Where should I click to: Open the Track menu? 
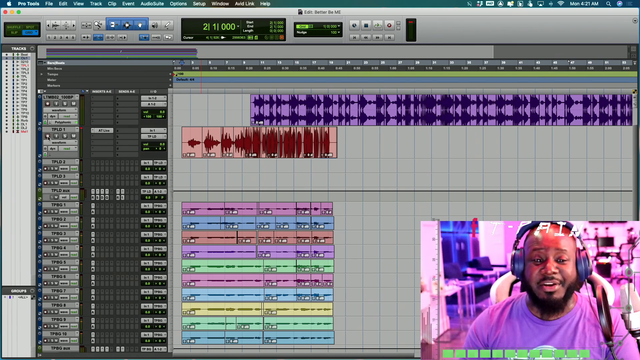tap(96, 4)
